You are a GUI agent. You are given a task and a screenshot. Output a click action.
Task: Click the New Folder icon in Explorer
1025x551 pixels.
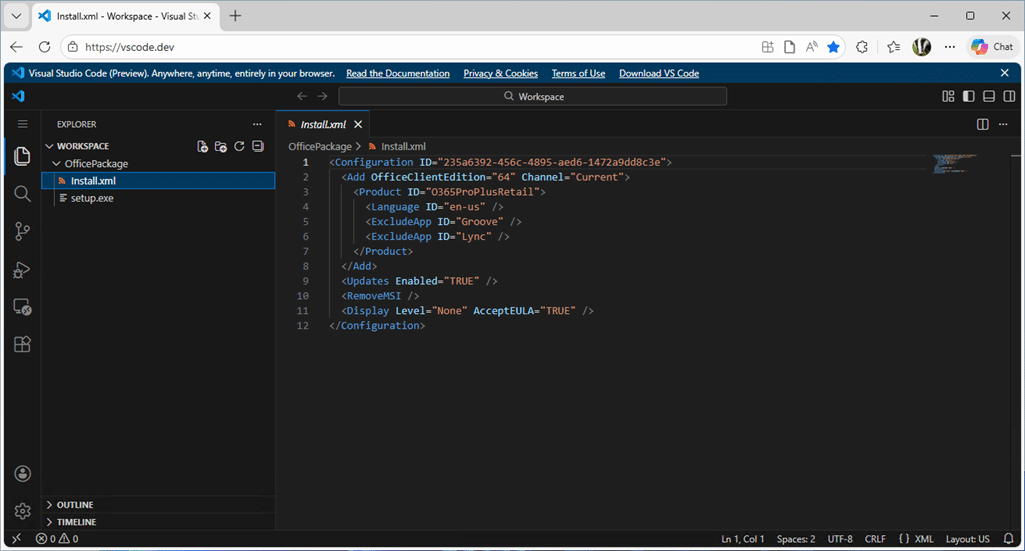tap(221, 146)
